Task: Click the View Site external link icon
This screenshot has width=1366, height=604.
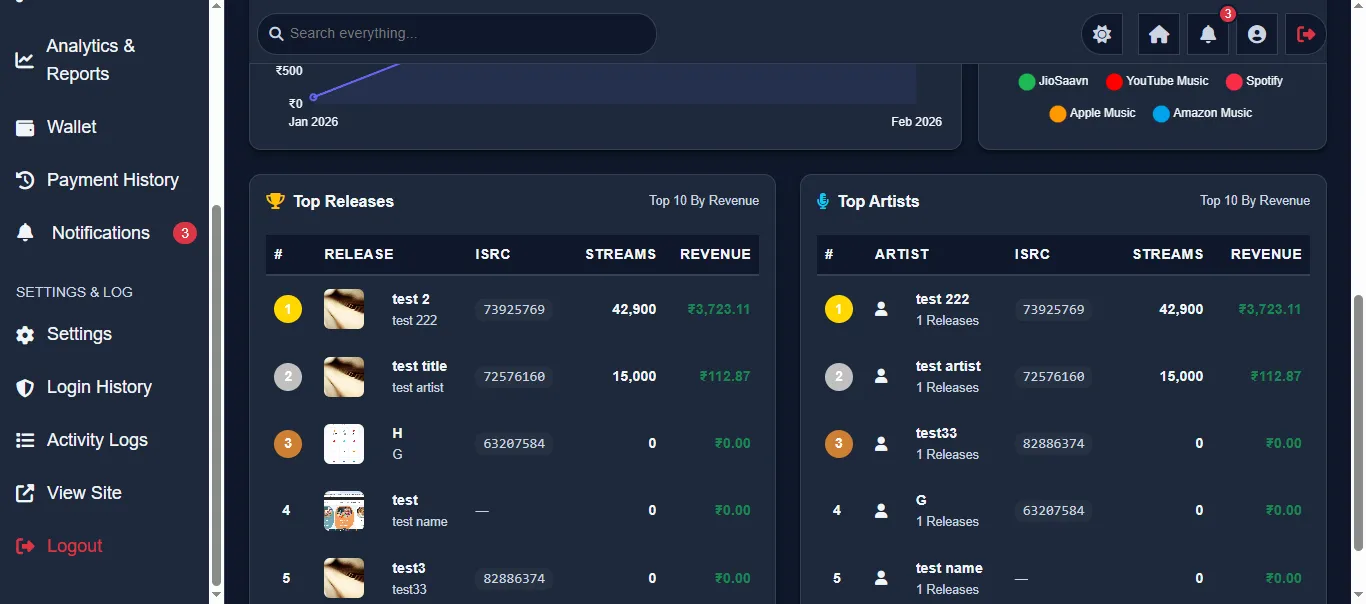Action: [26, 493]
